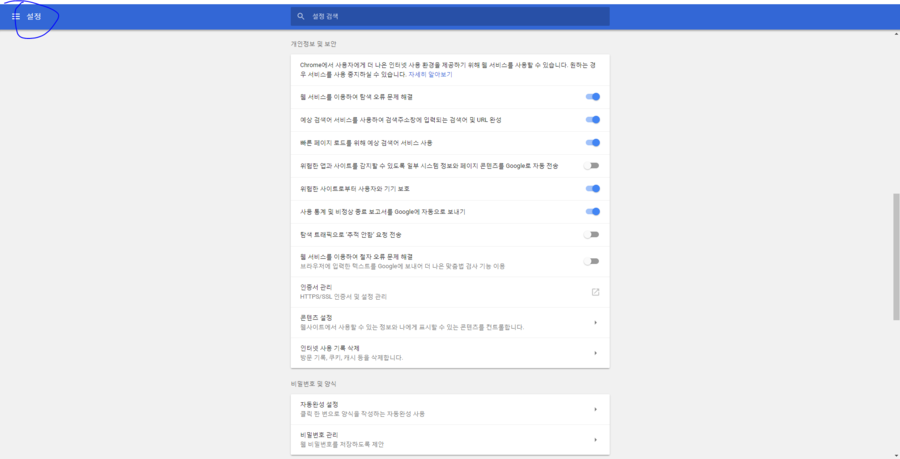Image resolution: width=900 pixels, height=459 pixels.
Task: Expand the 비밀번호 관리 row arrow
Action: click(595, 439)
